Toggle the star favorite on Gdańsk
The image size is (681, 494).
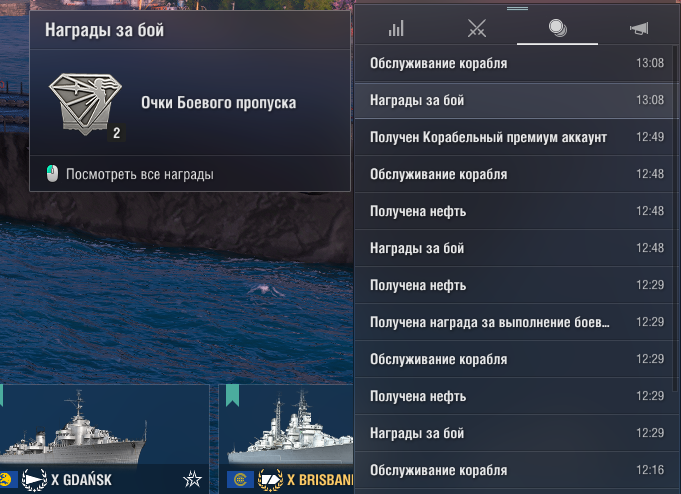tap(192, 479)
